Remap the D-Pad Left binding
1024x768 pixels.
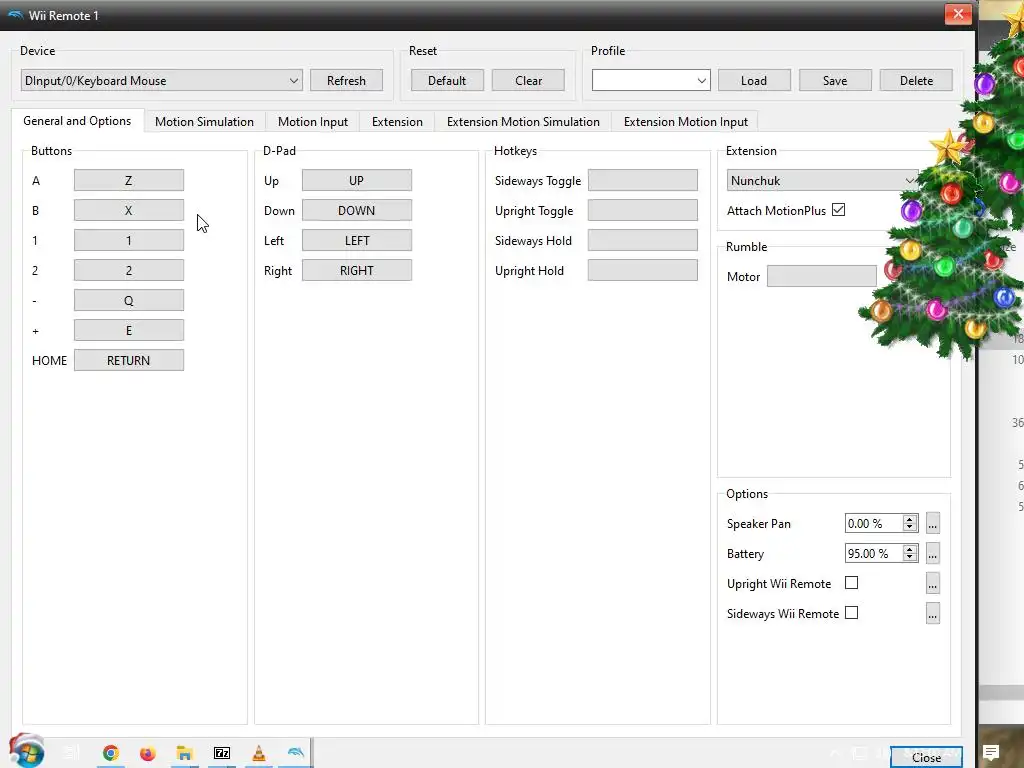(357, 240)
